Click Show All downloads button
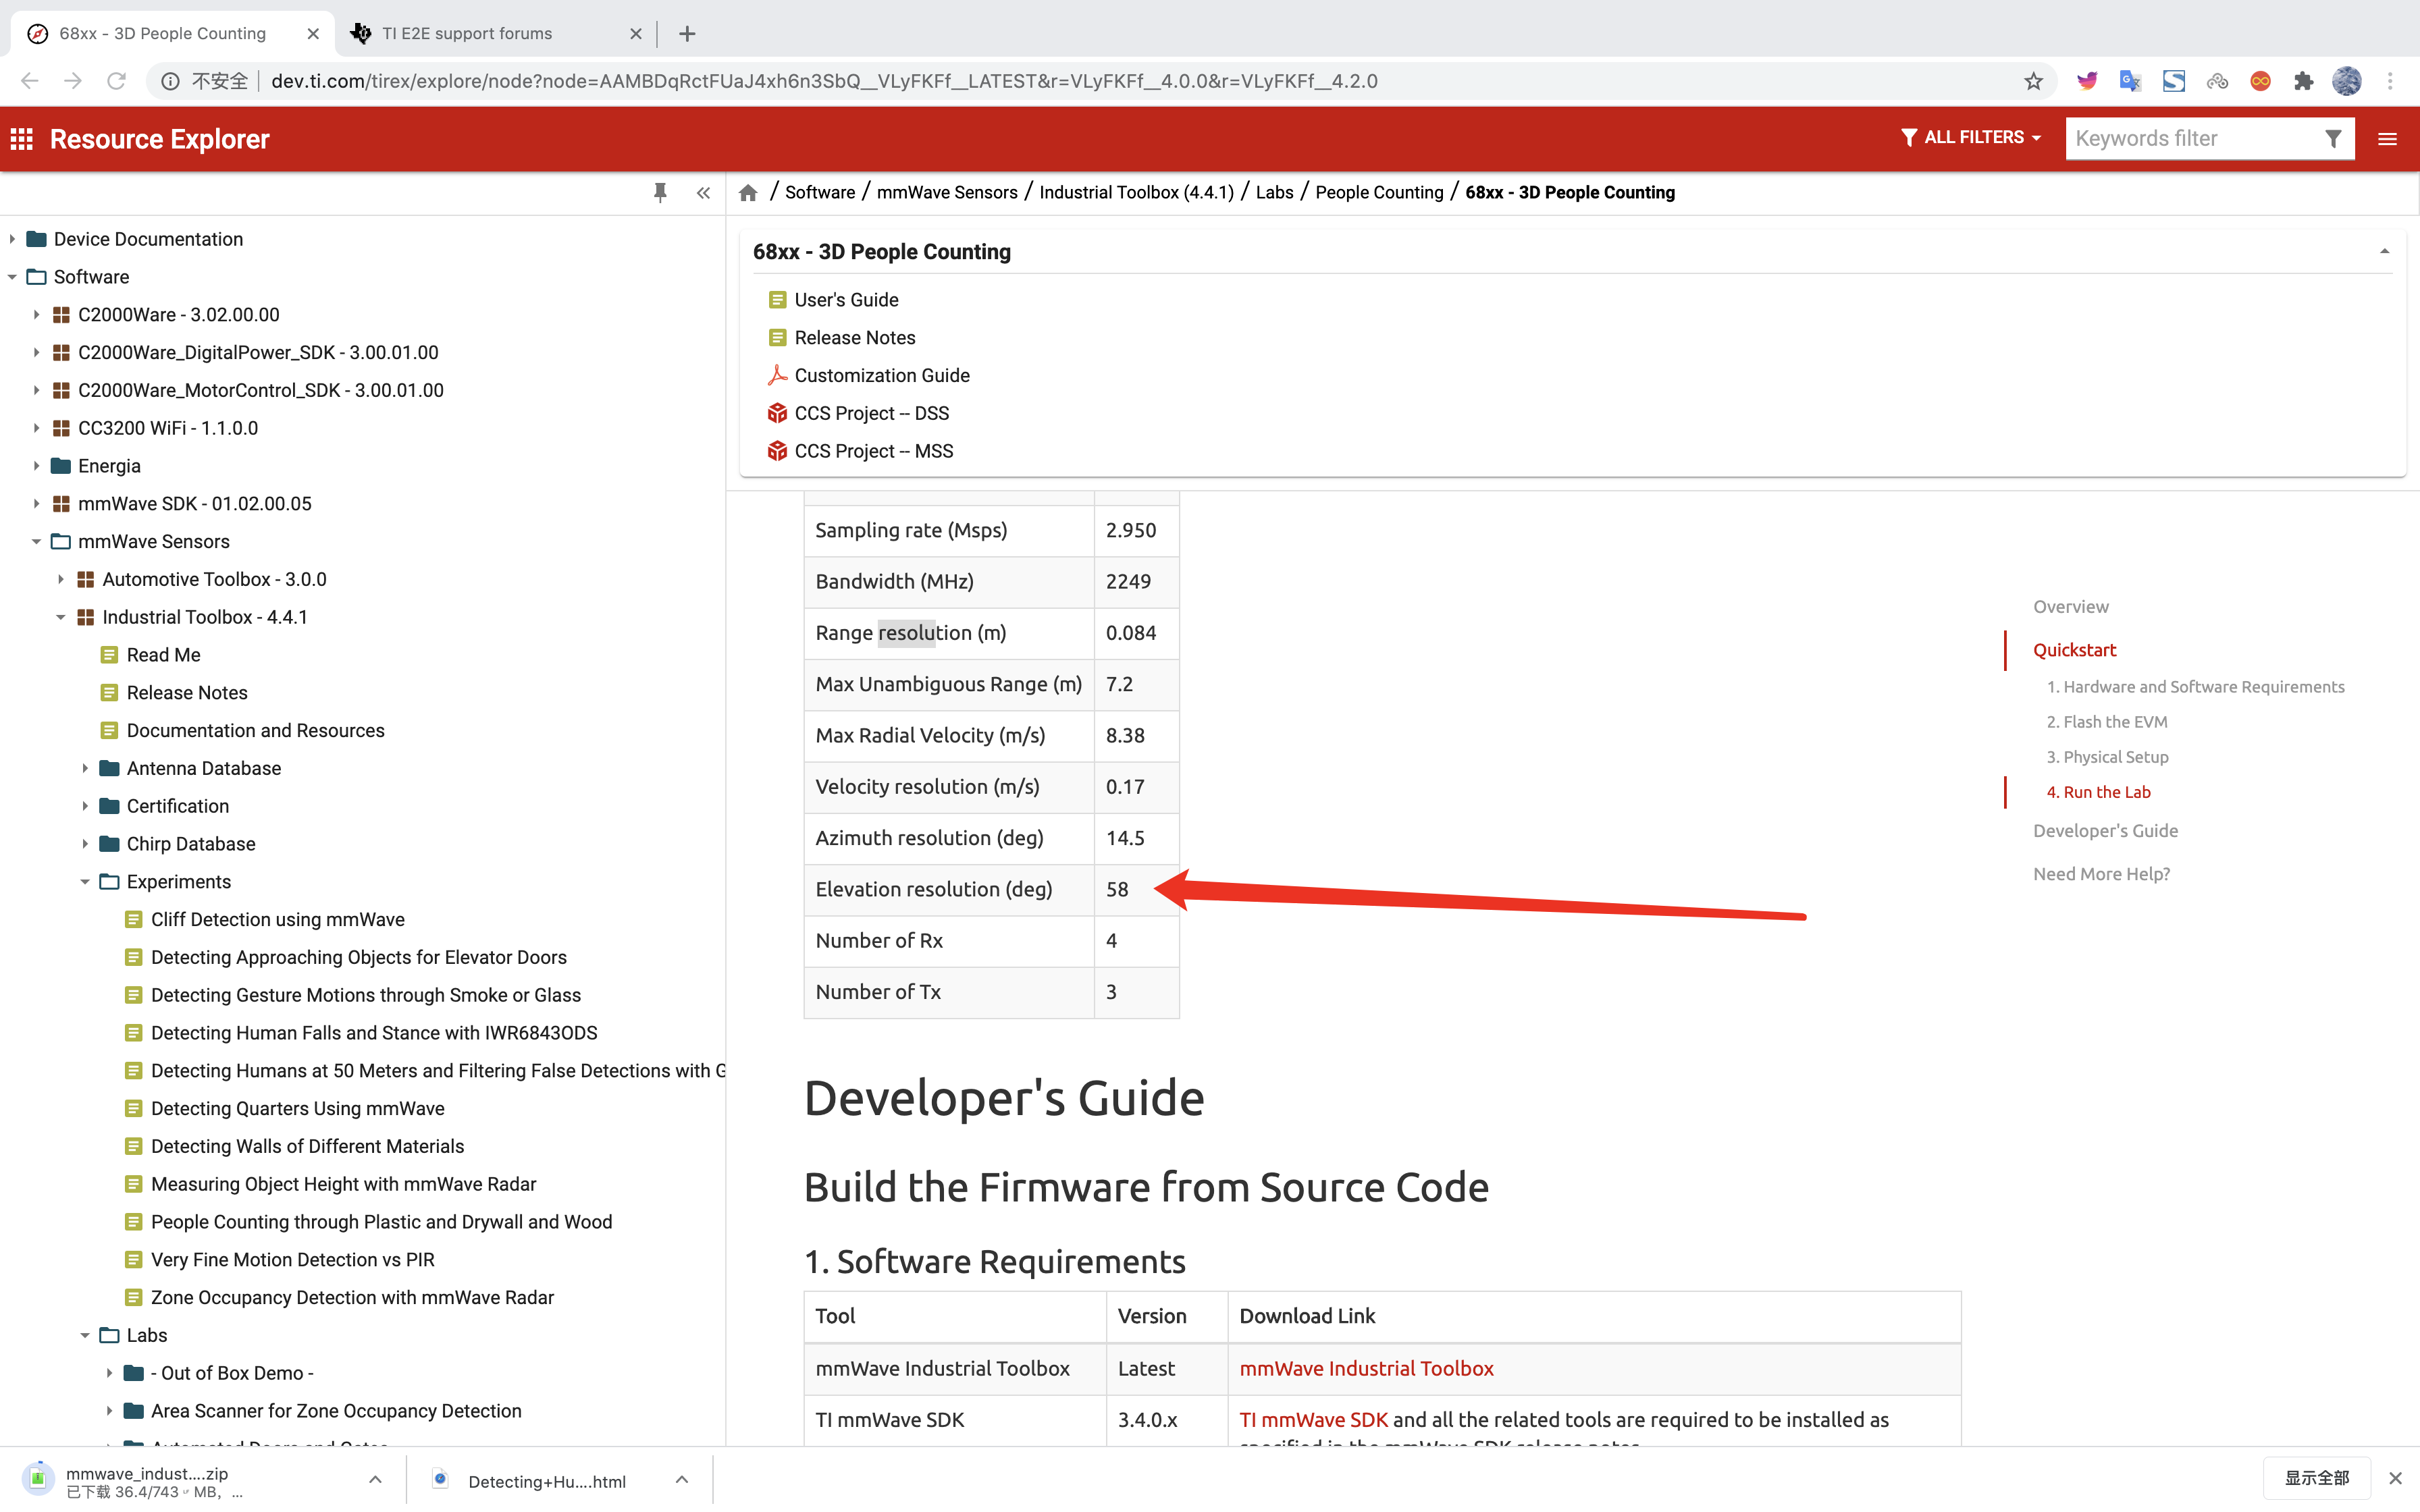Screen dimensions: 2420x1512 pos(2316,1478)
